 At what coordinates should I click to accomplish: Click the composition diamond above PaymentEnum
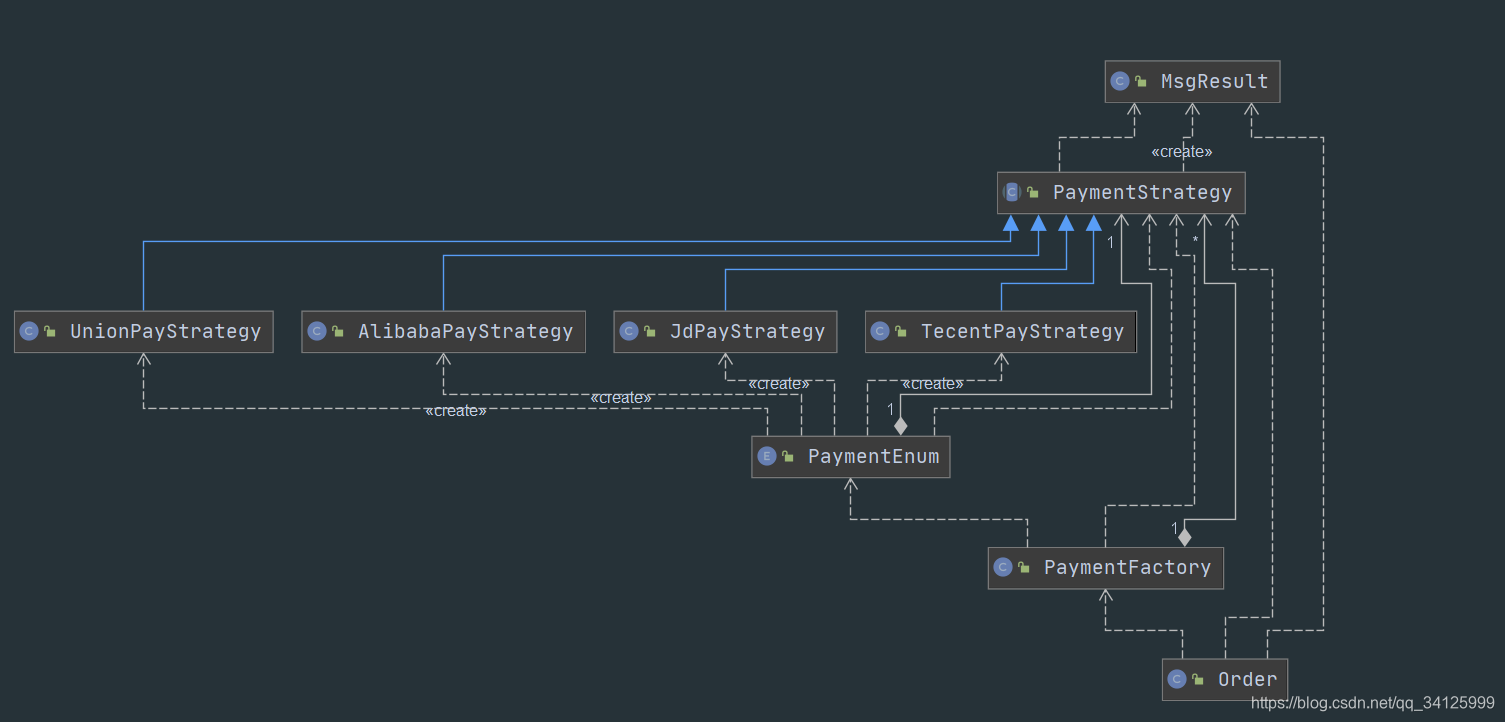901,426
